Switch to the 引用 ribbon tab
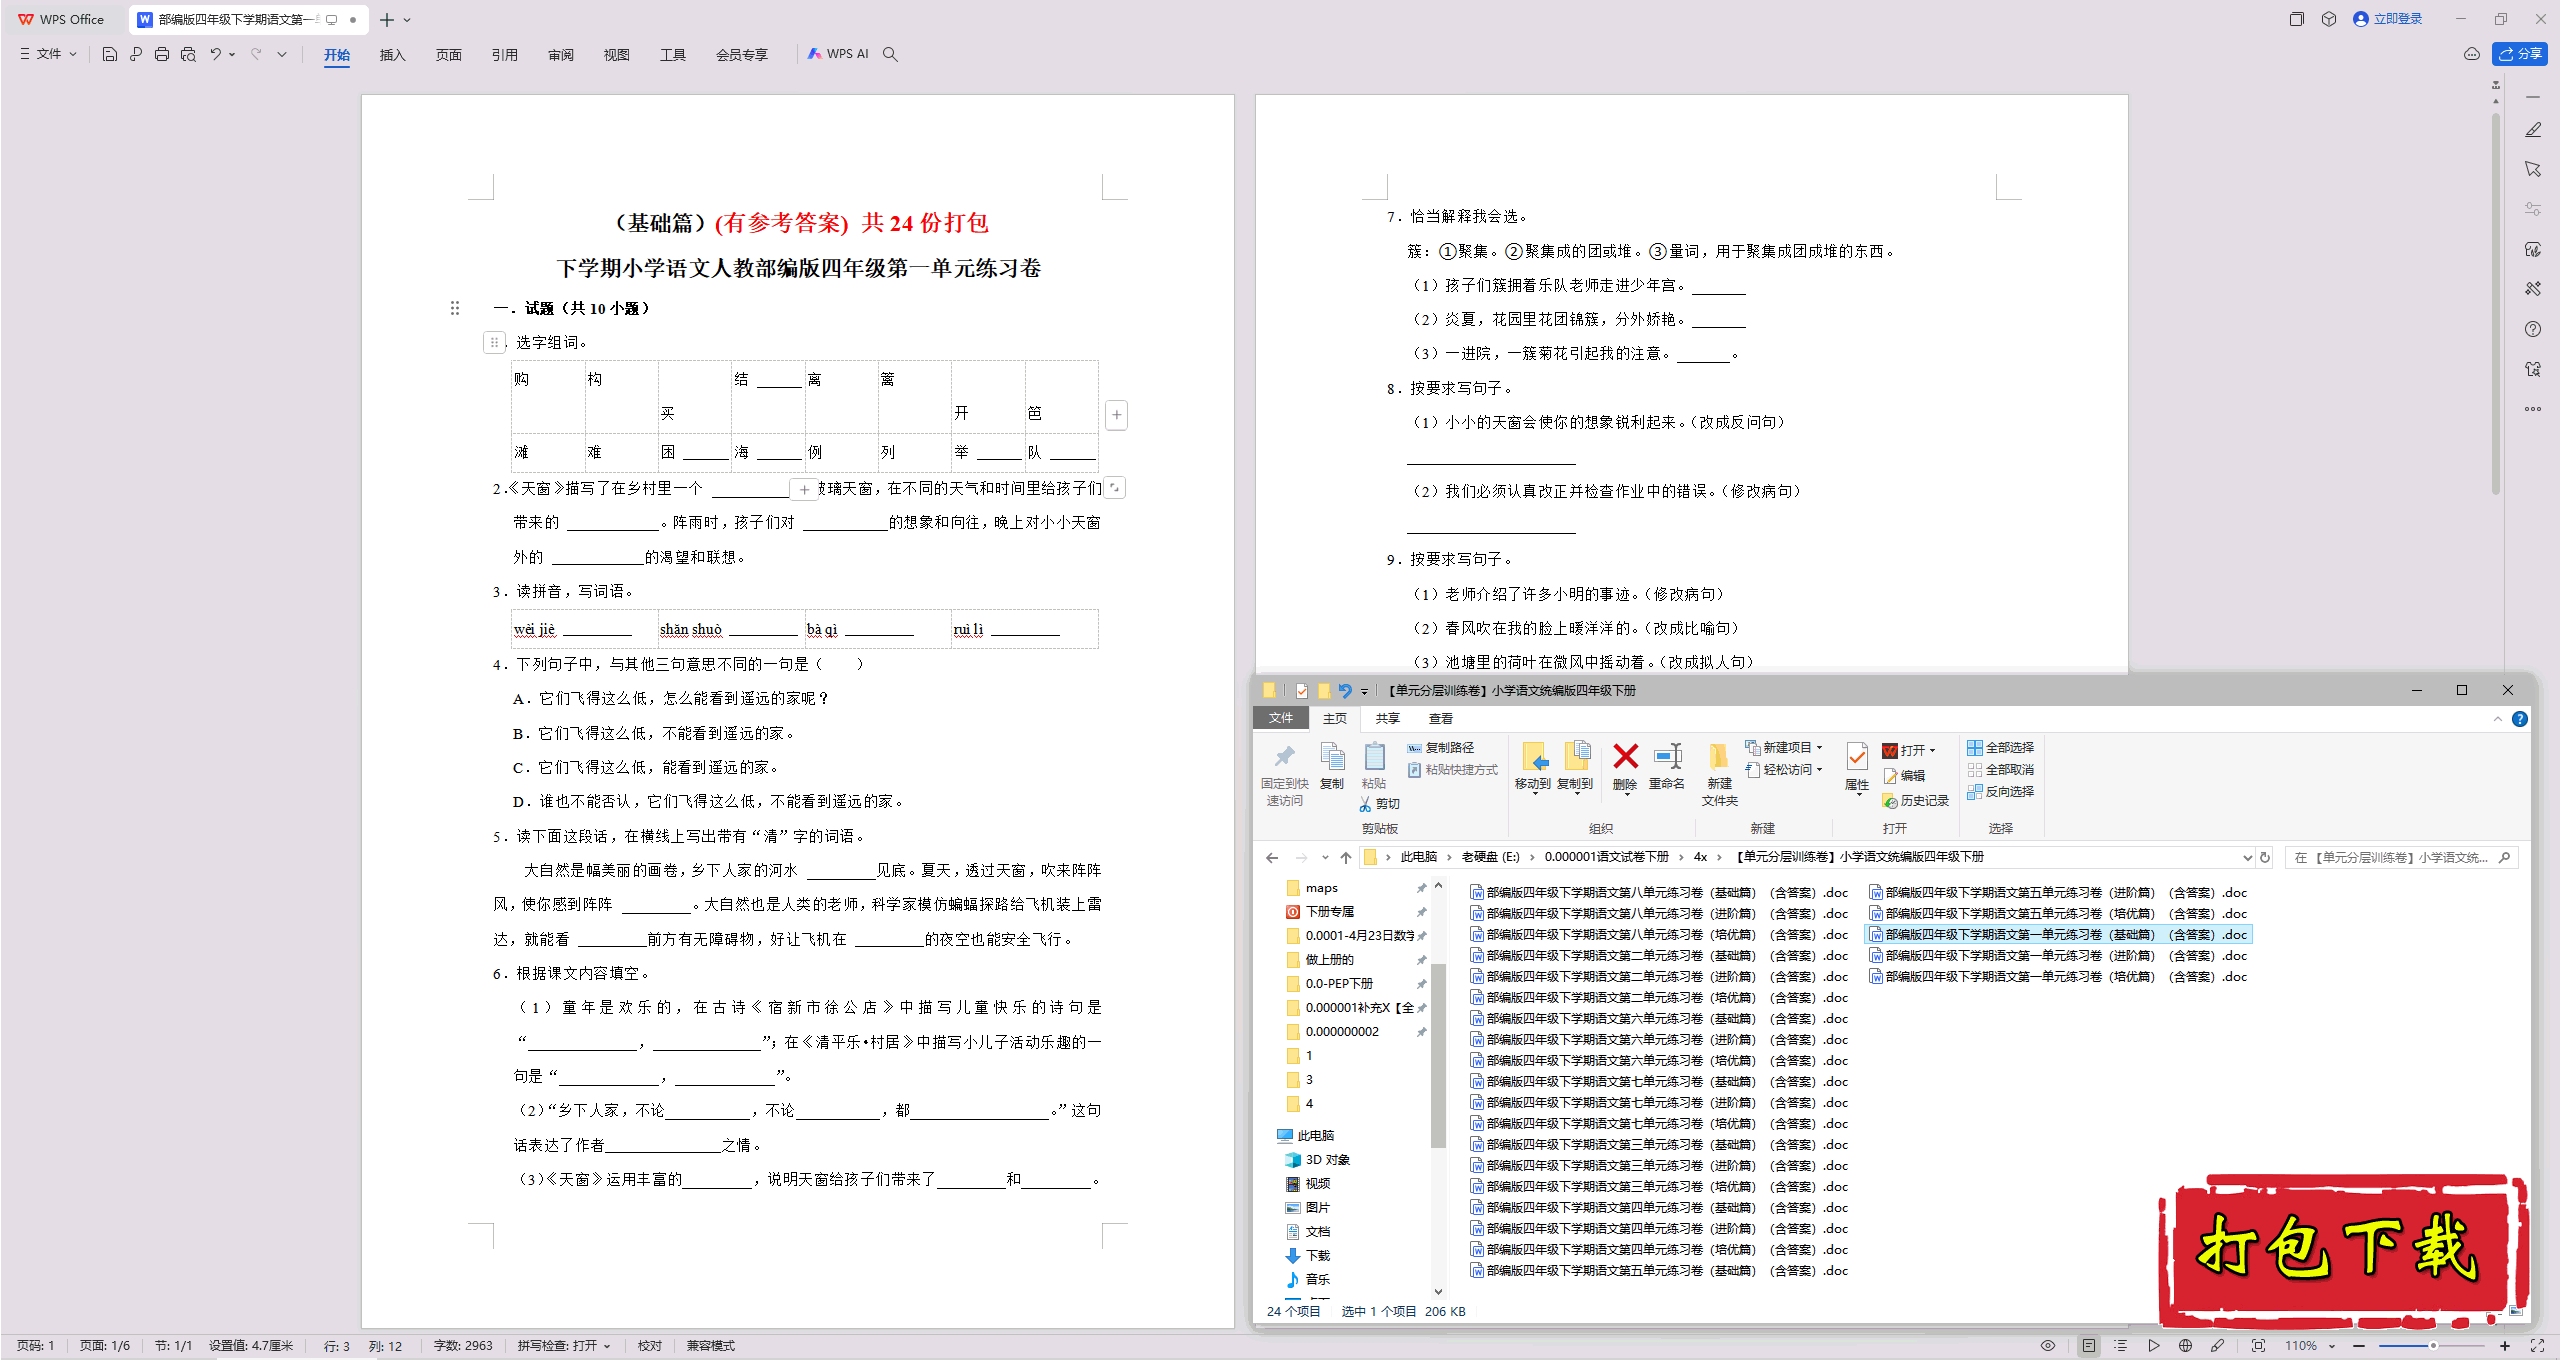This screenshot has height=1360, width=2560. [504, 55]
